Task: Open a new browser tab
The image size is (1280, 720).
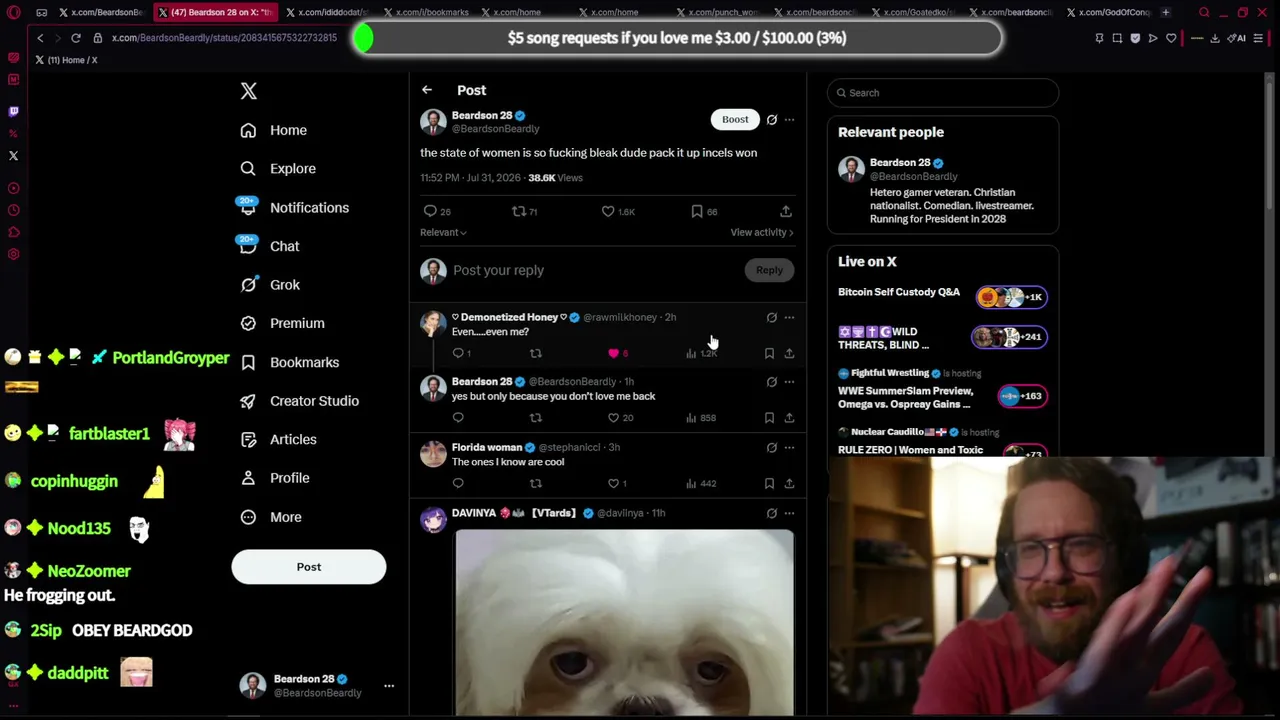Action: coord(1165,12)
